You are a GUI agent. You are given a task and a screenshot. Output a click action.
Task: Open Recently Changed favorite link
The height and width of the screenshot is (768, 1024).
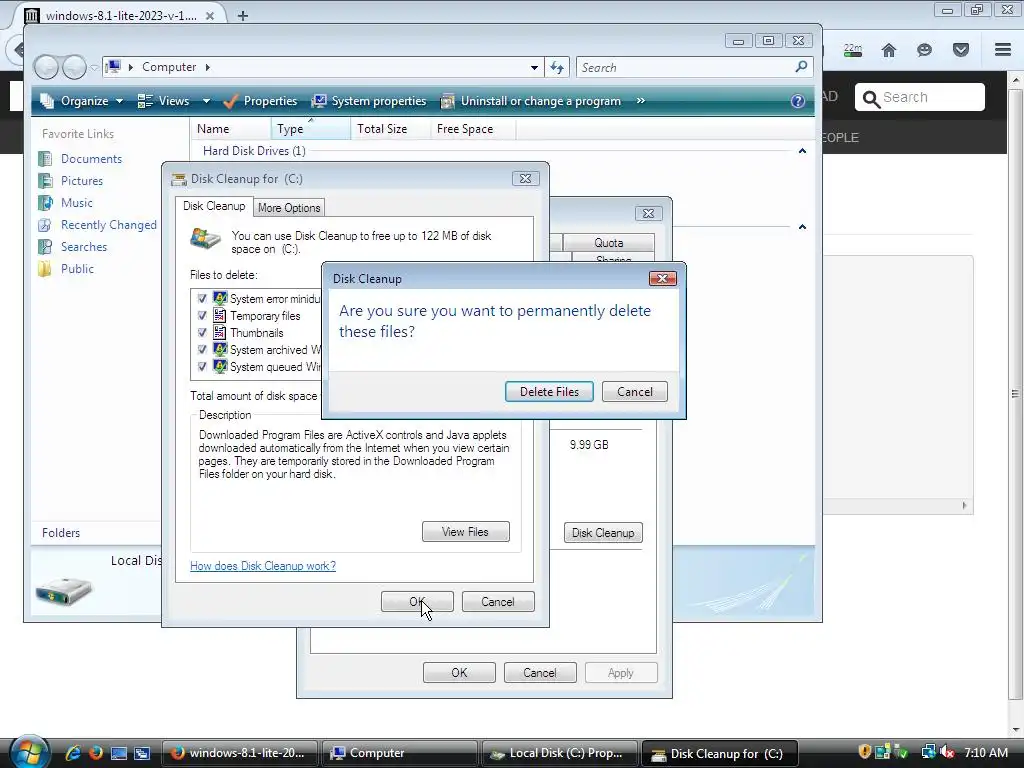tap(108, 225)
